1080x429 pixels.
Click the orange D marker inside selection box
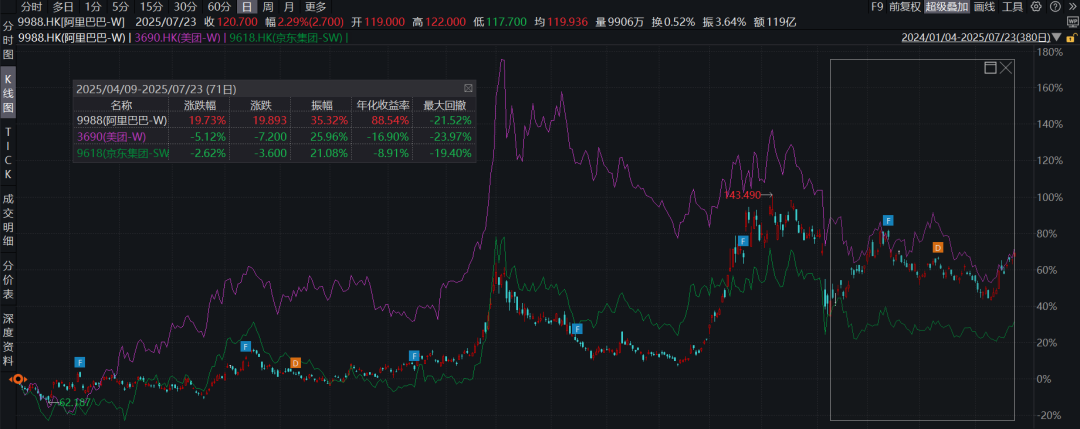937,247
